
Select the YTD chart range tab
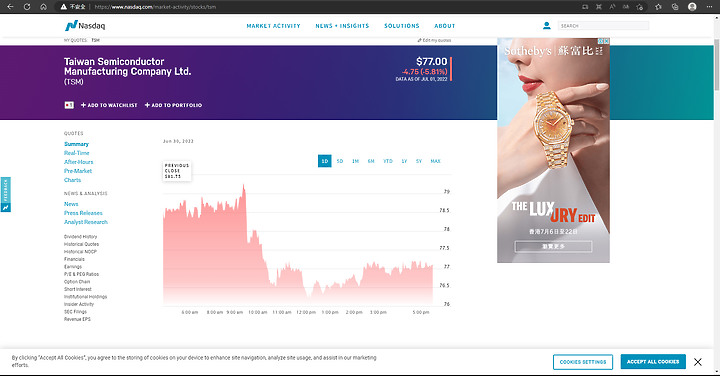pyautogui.click(x=388, y=161)
